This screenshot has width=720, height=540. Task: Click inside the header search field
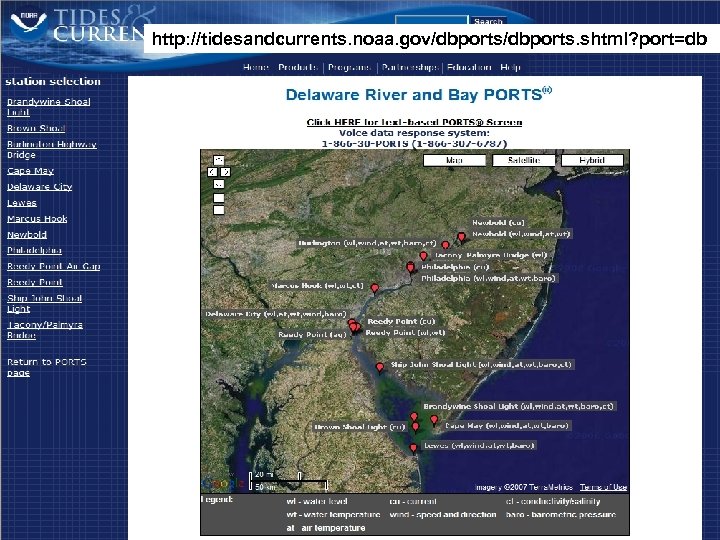coord(431,20)
